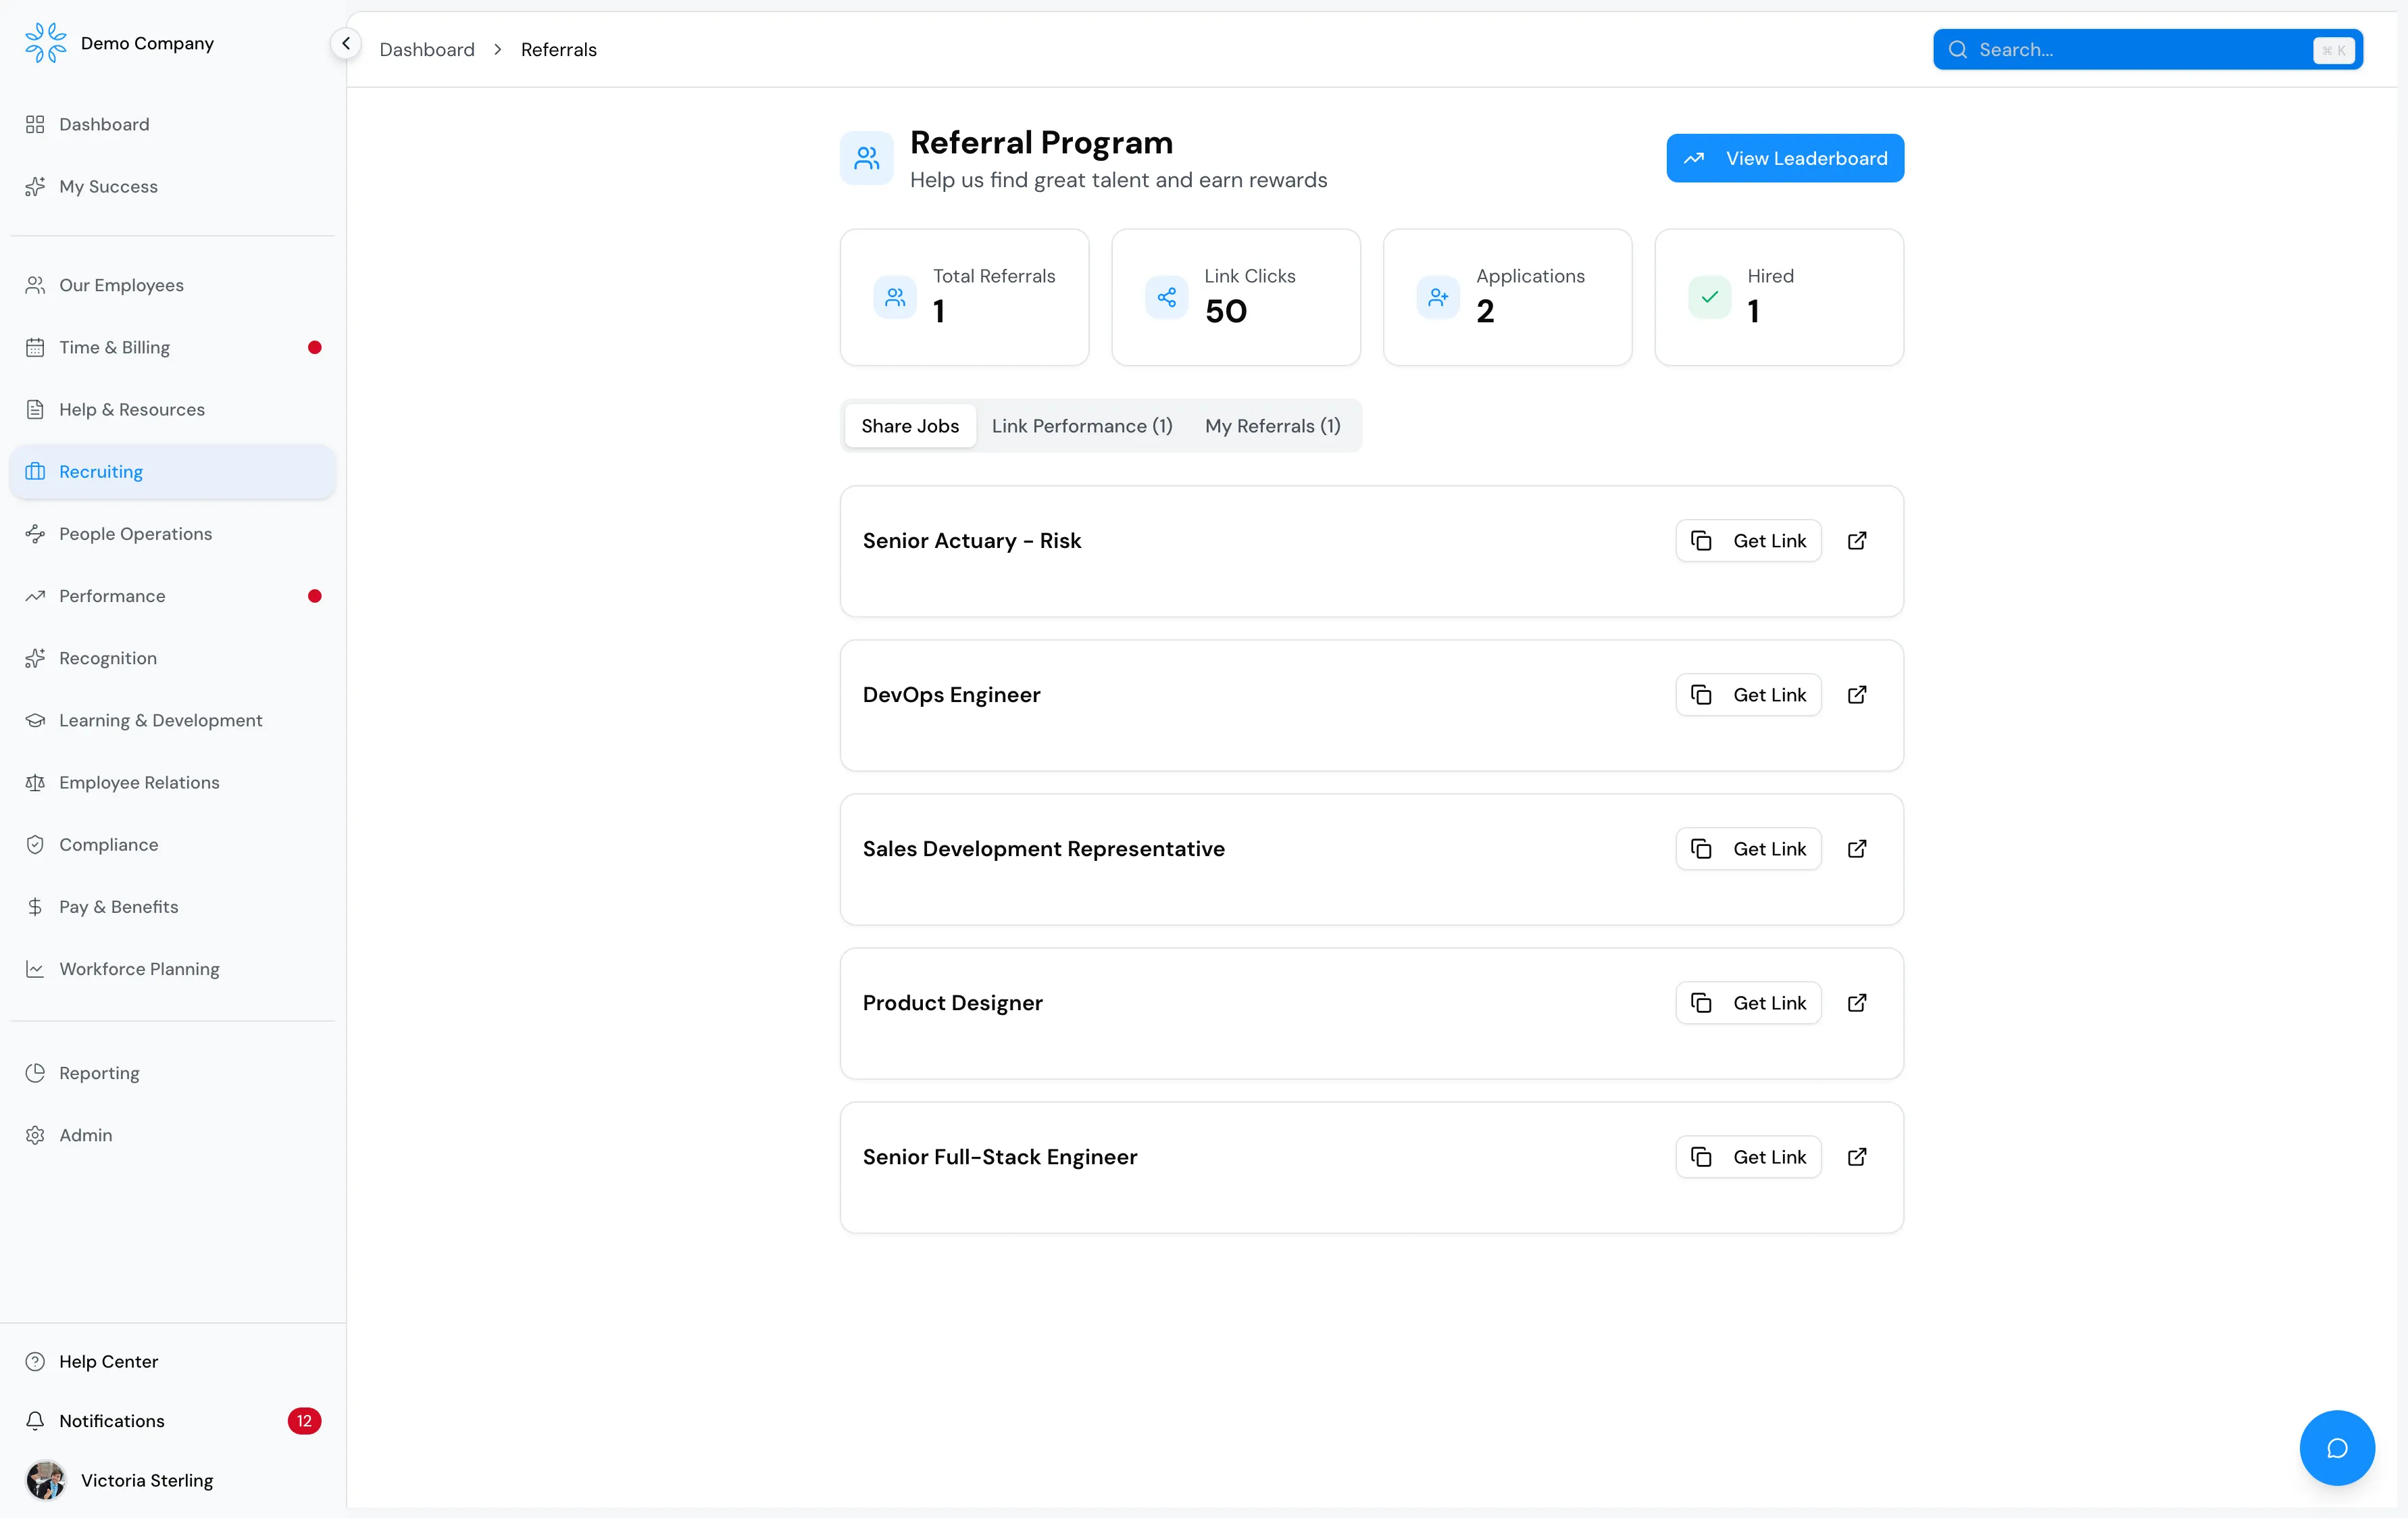Click into the Search field
Viewport: 2408px width, 1519px height.
[2100, 49]
